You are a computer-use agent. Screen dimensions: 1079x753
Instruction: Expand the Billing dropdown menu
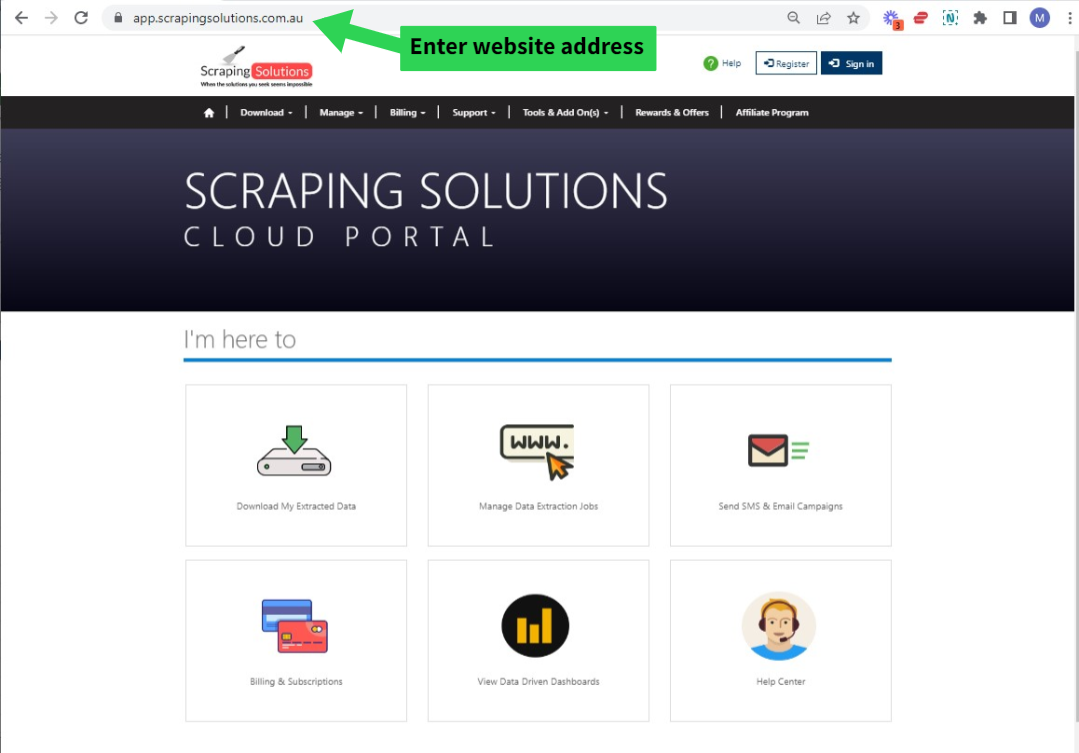click(407, 113)
